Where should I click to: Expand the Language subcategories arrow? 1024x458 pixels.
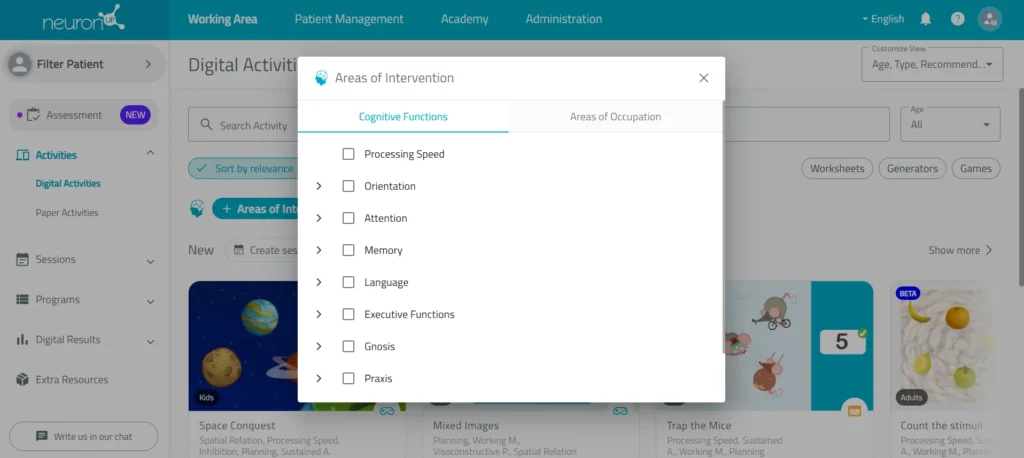(x=319, y=282)
